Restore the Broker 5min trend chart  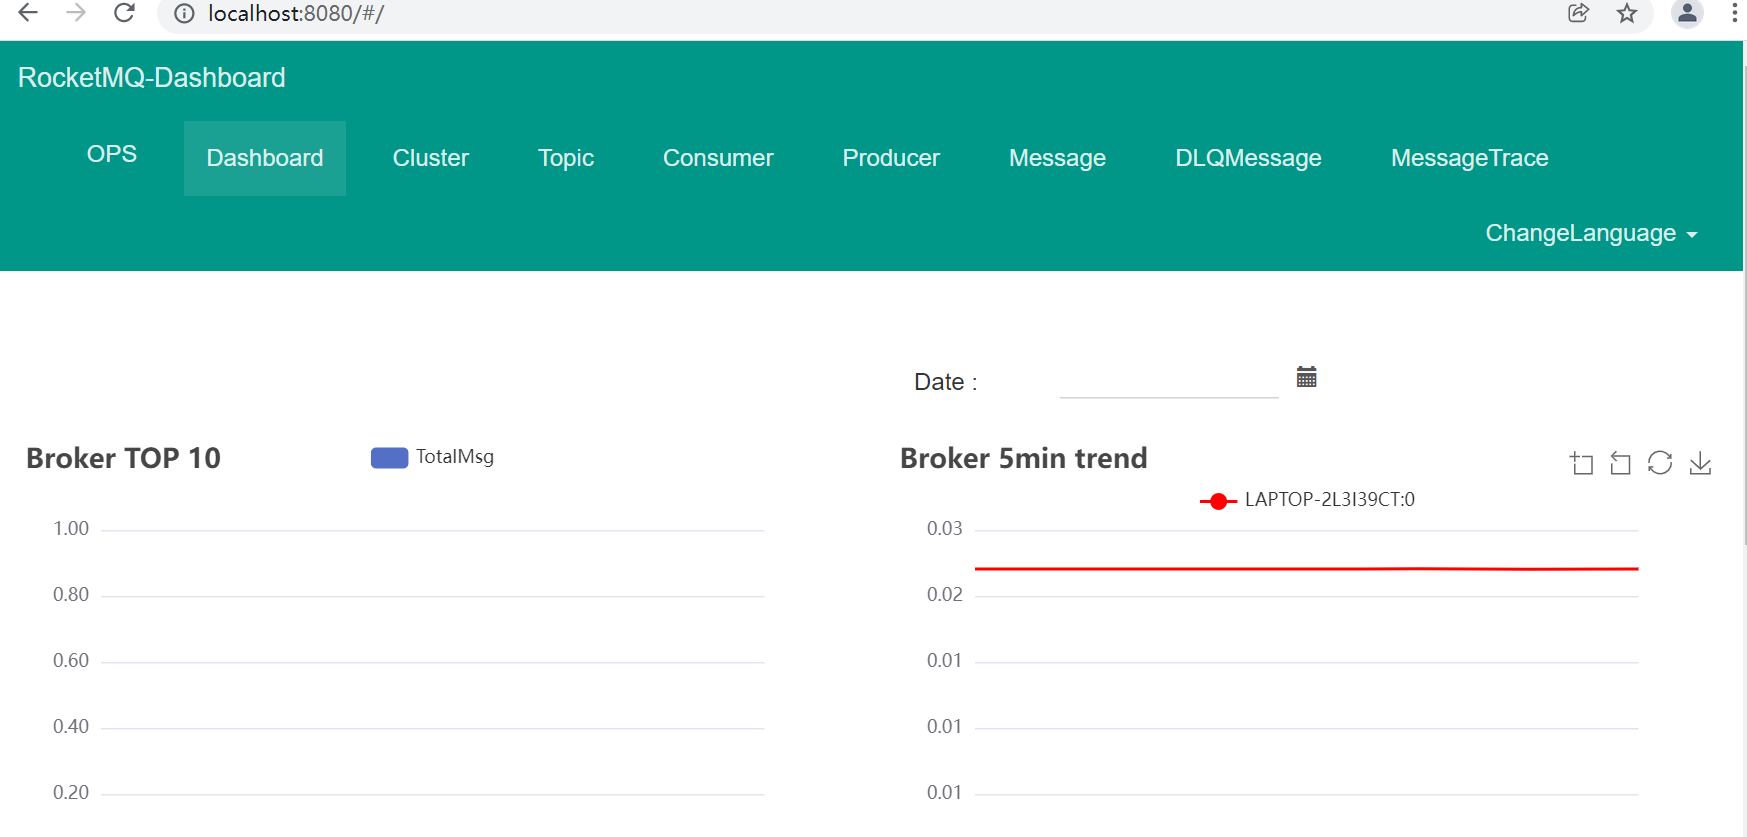1660,462
